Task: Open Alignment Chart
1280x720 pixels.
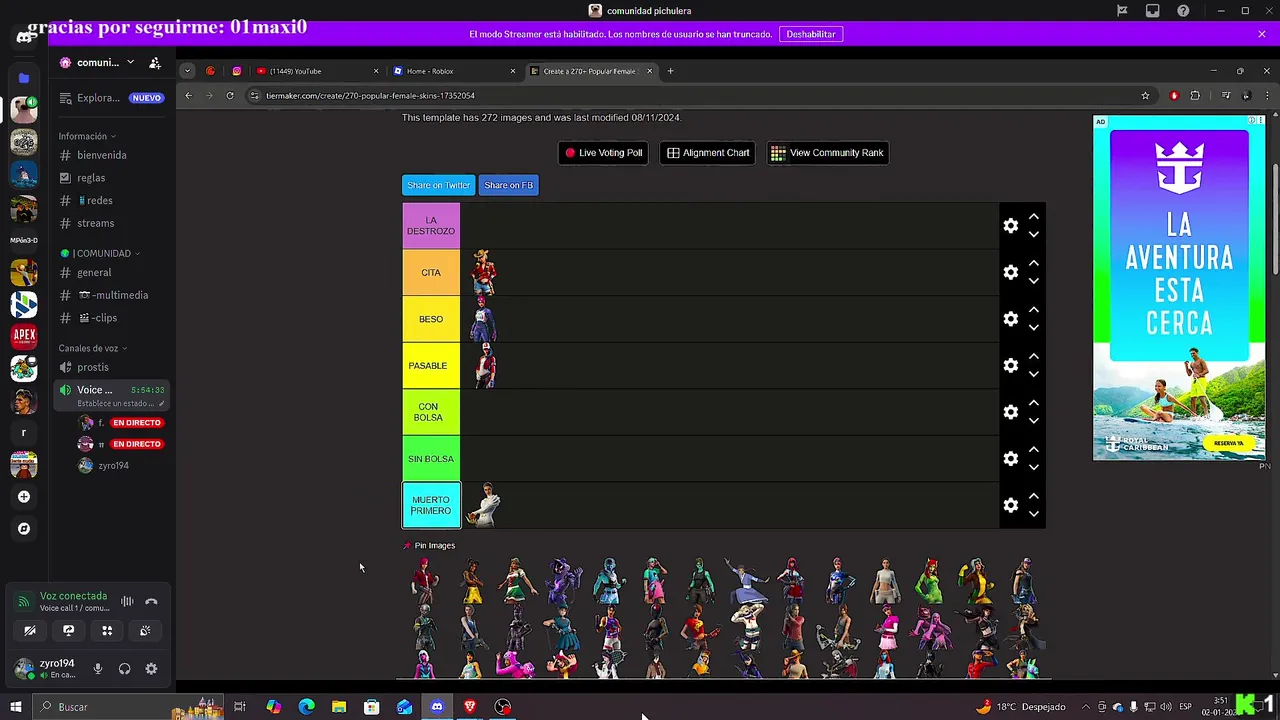Action: pos(708,153)
